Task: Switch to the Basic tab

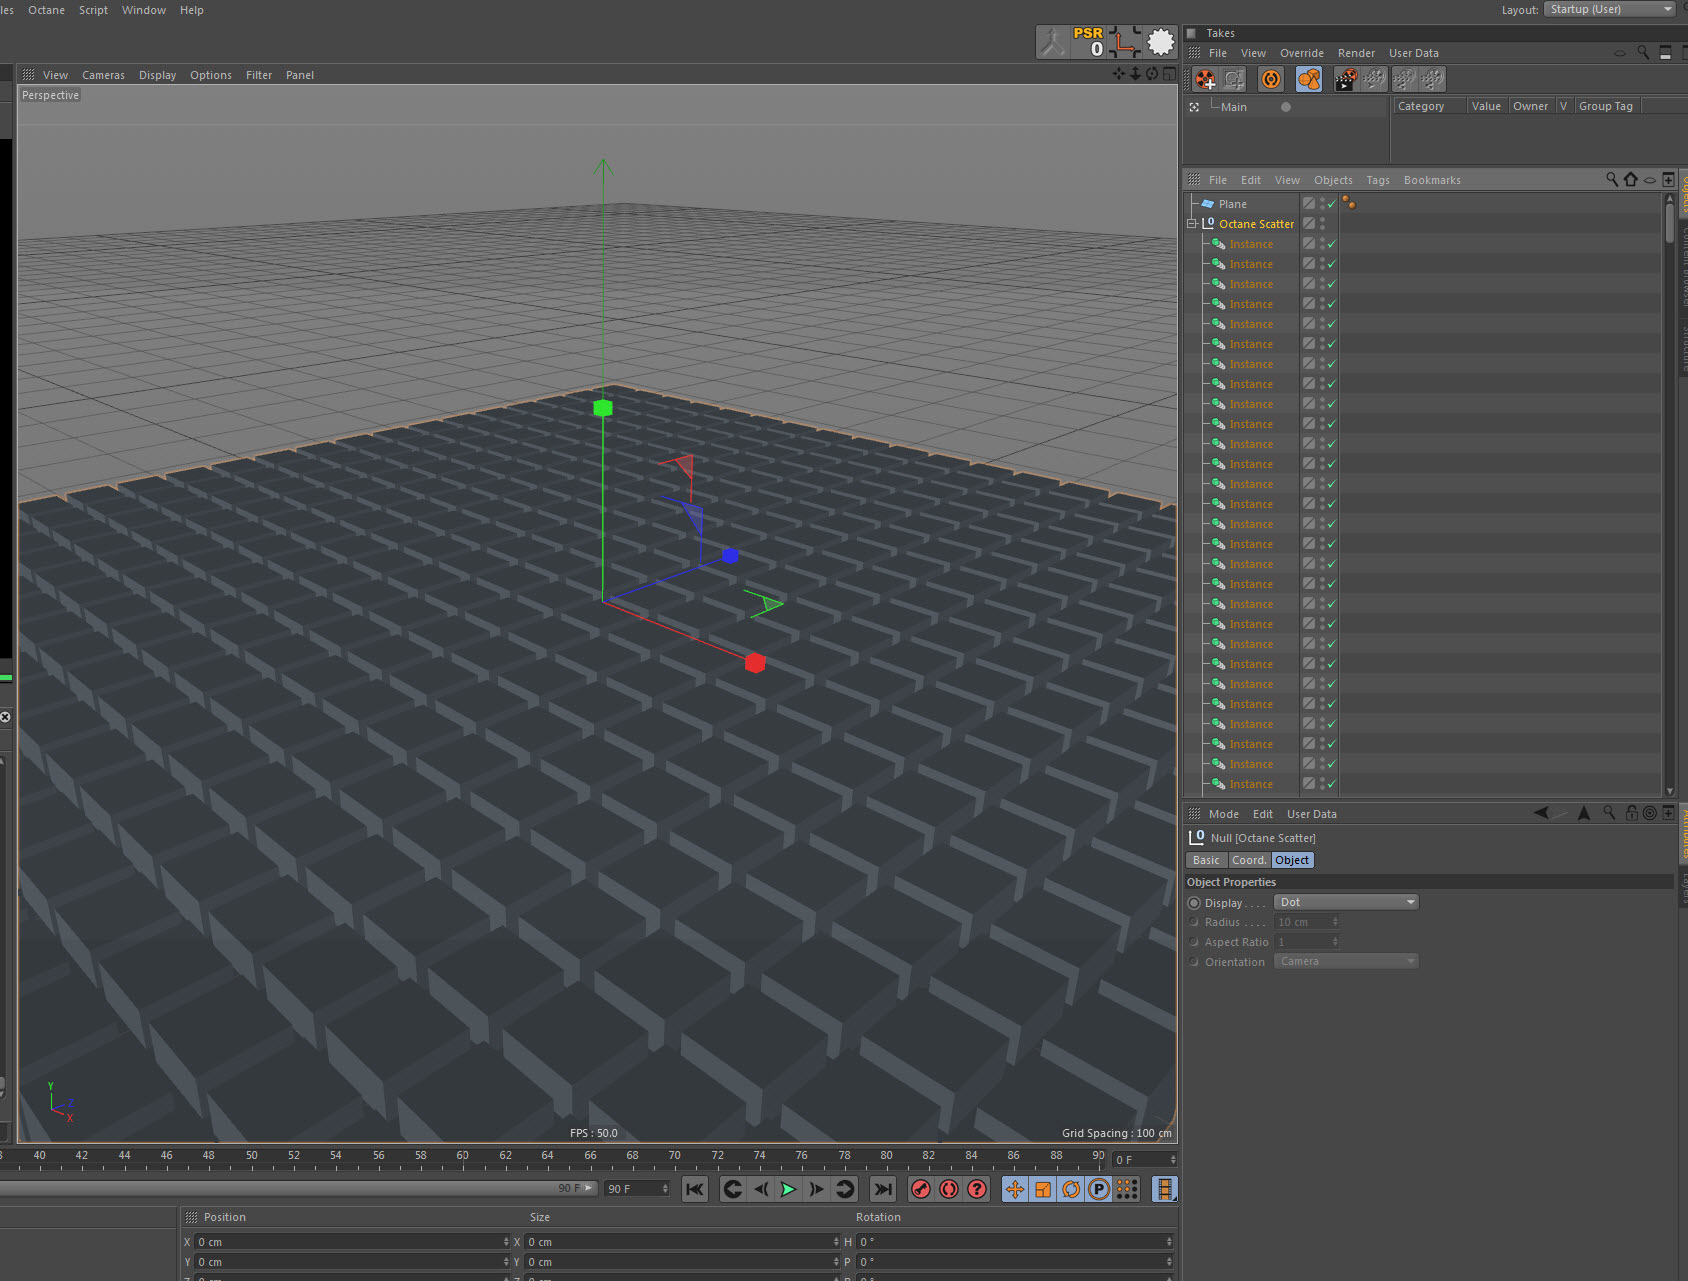Action: click(x=1206, y=860)
